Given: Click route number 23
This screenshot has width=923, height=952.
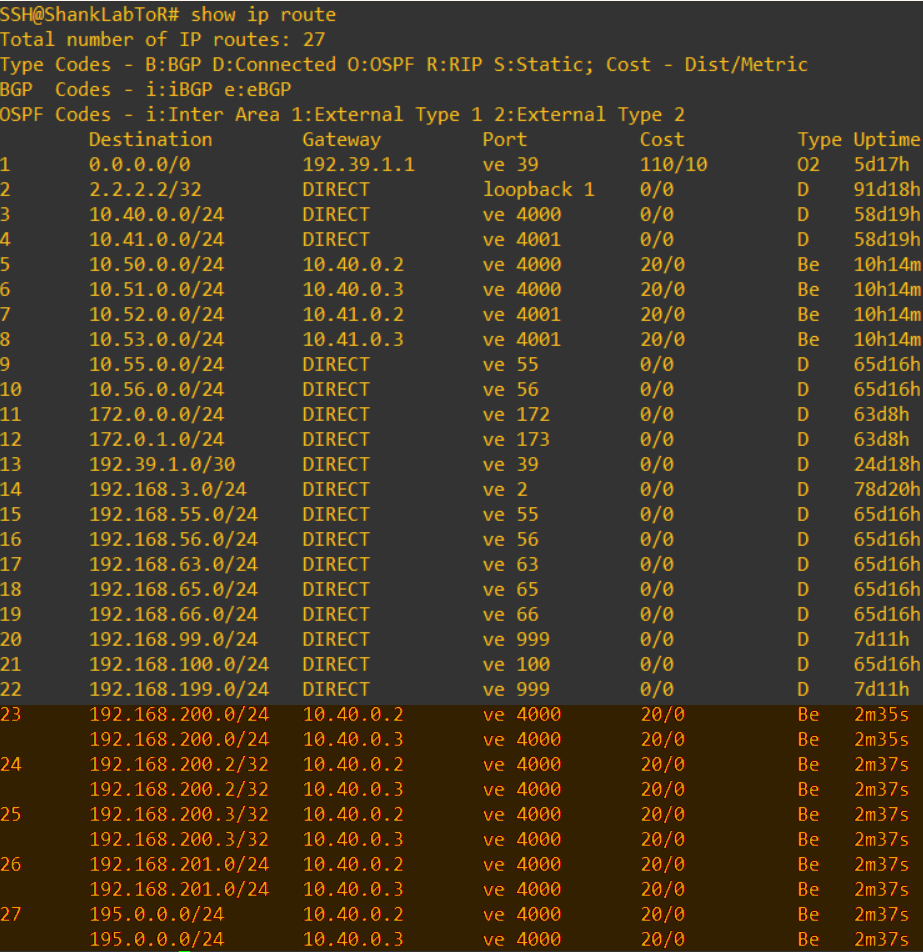Looking at the screenshot, I should (11, 714).
